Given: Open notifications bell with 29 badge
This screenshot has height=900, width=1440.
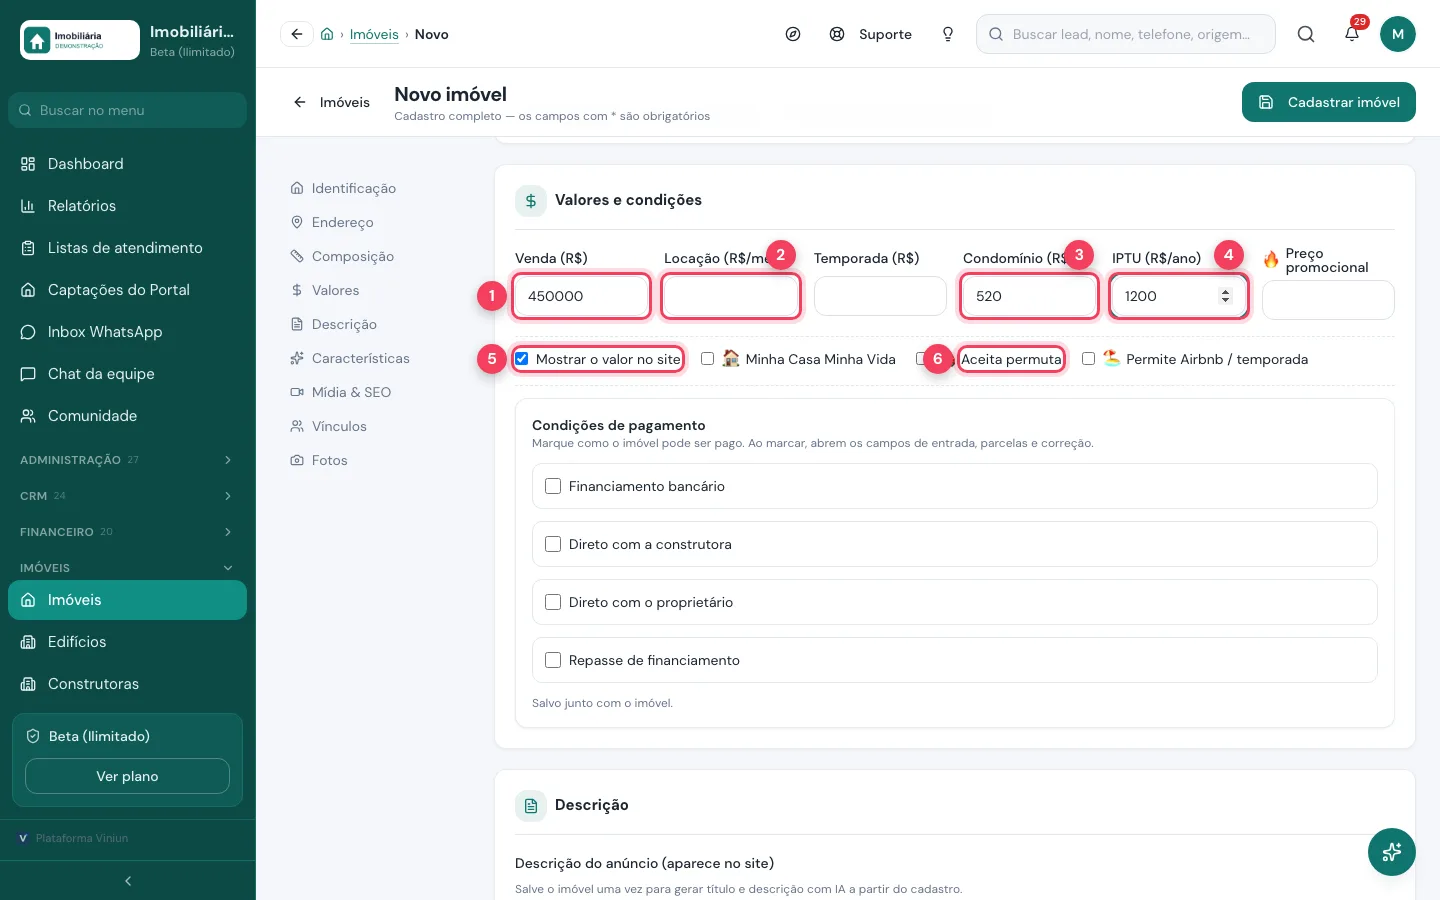Looking at the screenshot, I should 1352,34.
